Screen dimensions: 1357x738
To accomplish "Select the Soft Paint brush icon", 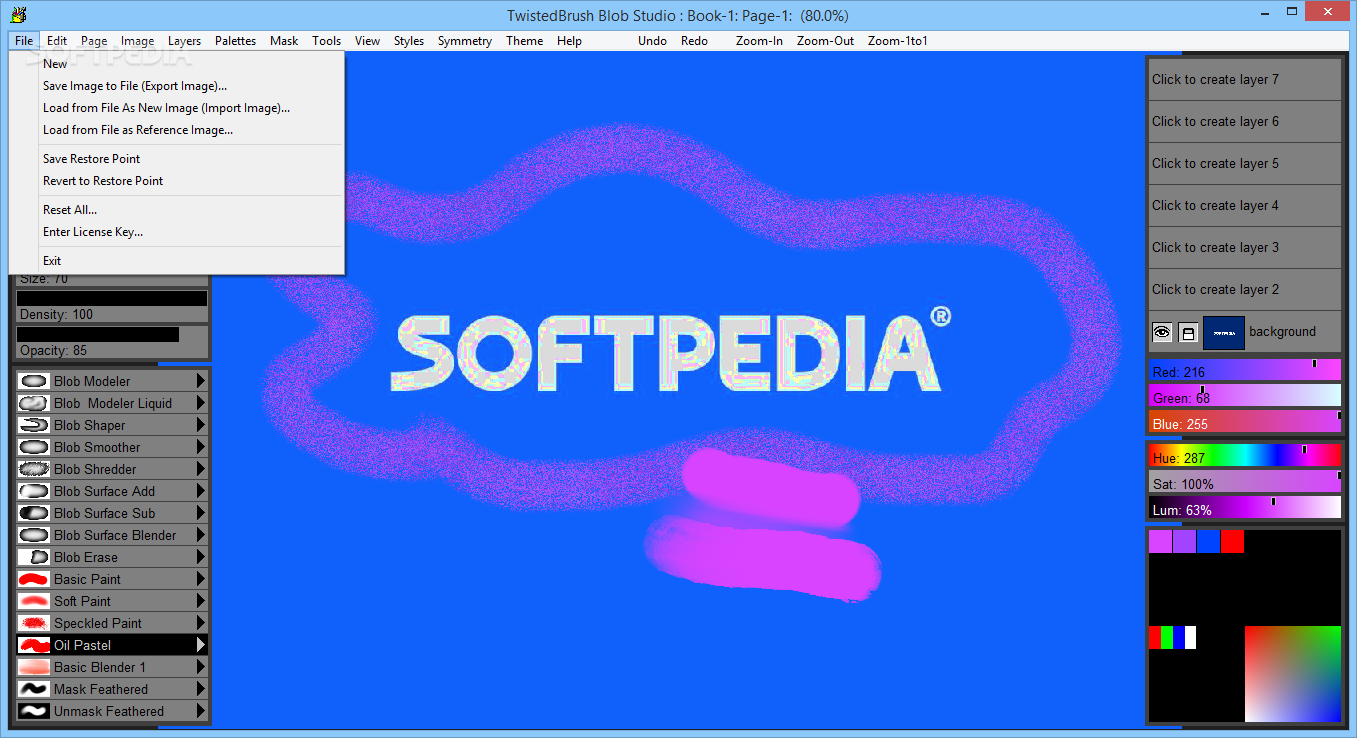I will pos(34,601).
